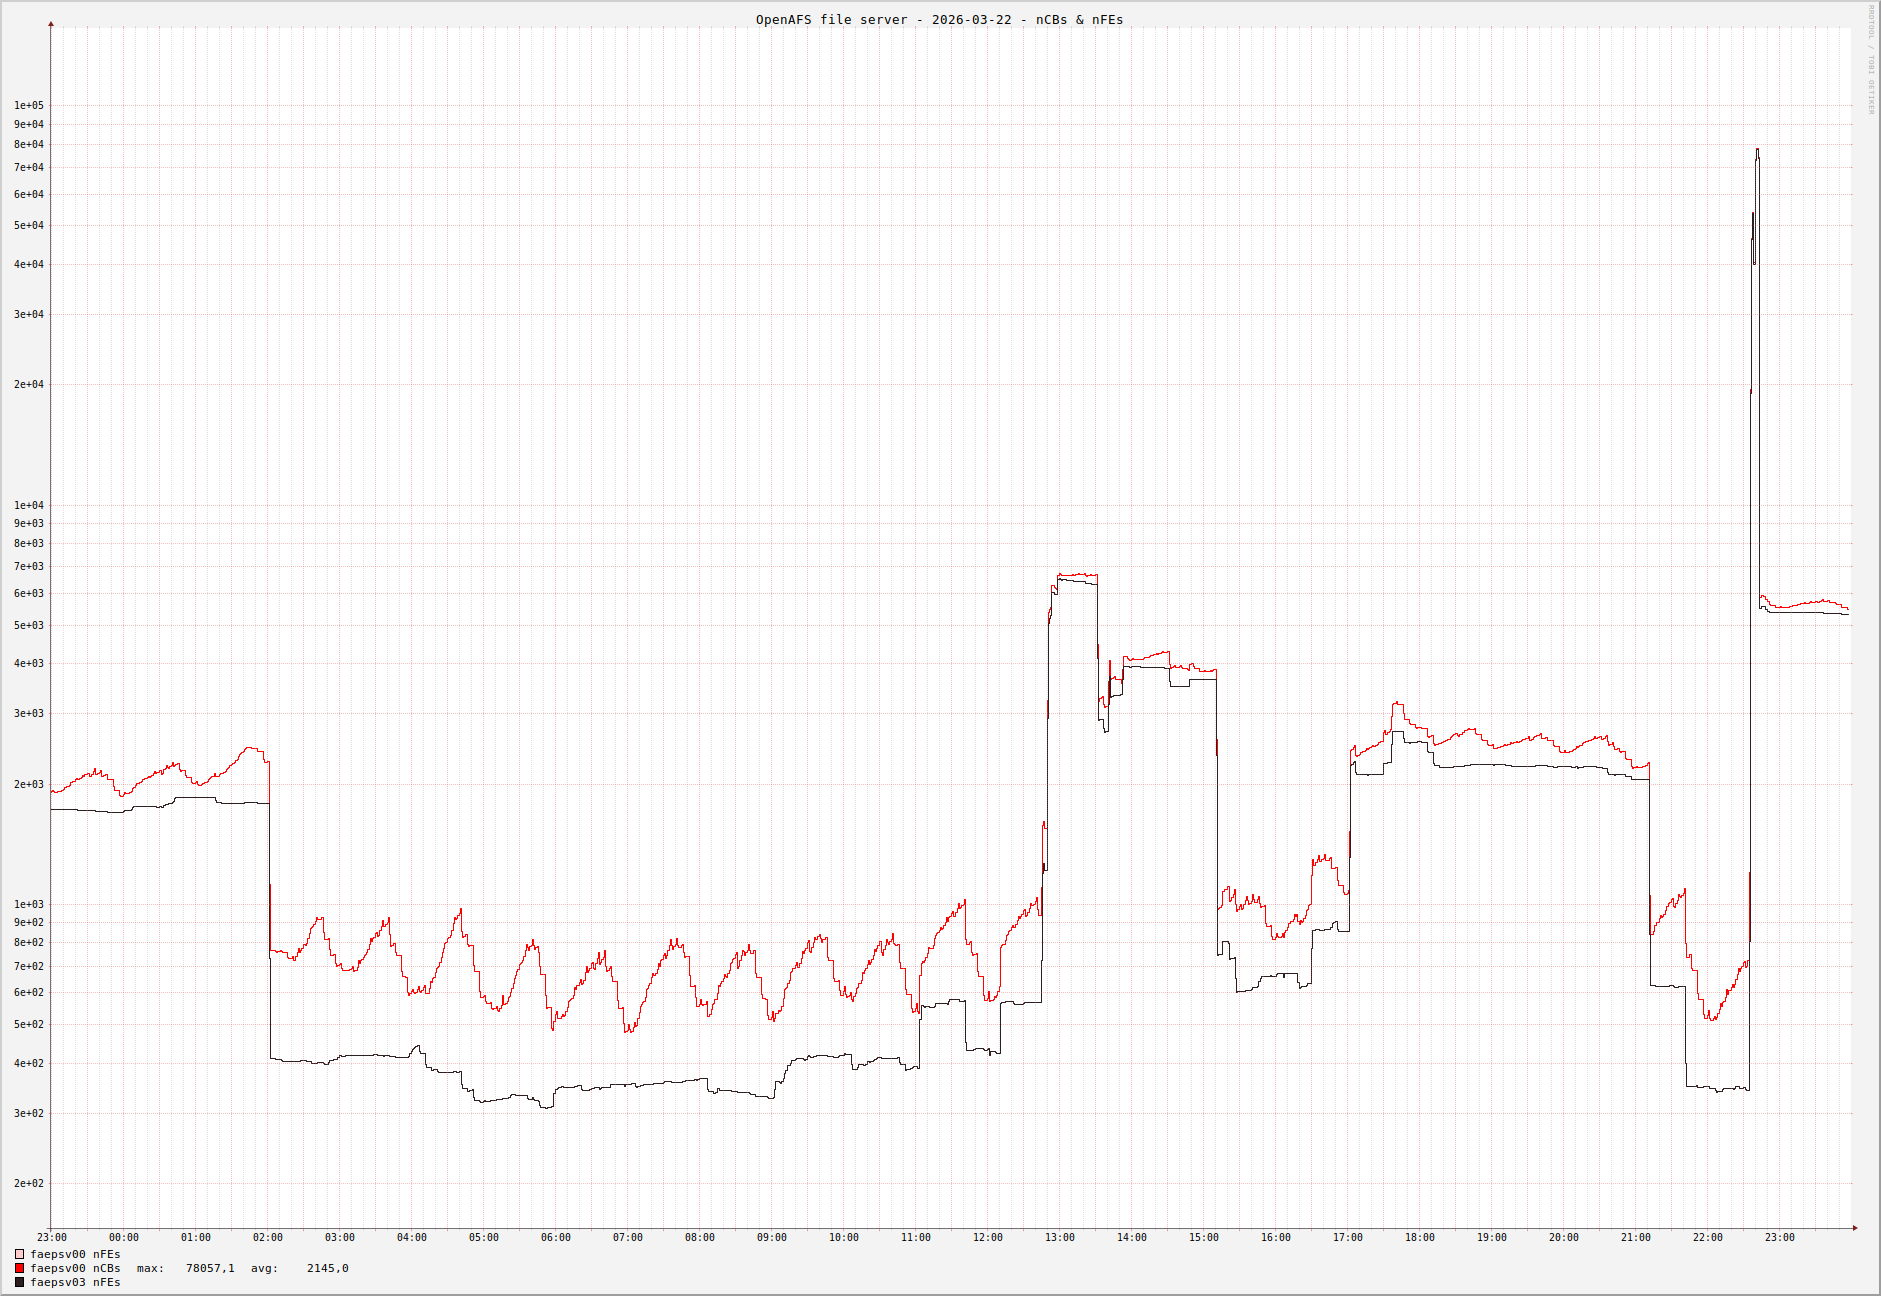Click the 02:00 label on time axis
The width and height of the screenshot is (1881, 1296).
[x=267, y=1238]
